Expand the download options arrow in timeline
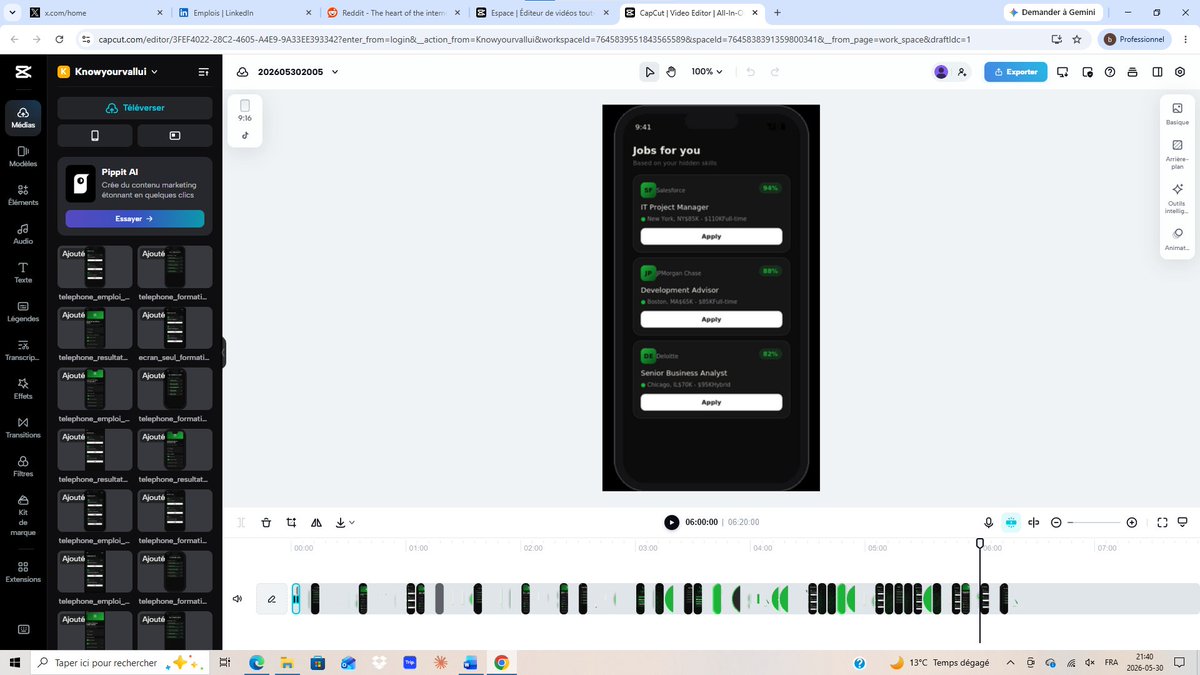Viewport: 1200px width, 675px height. point(352,522)
